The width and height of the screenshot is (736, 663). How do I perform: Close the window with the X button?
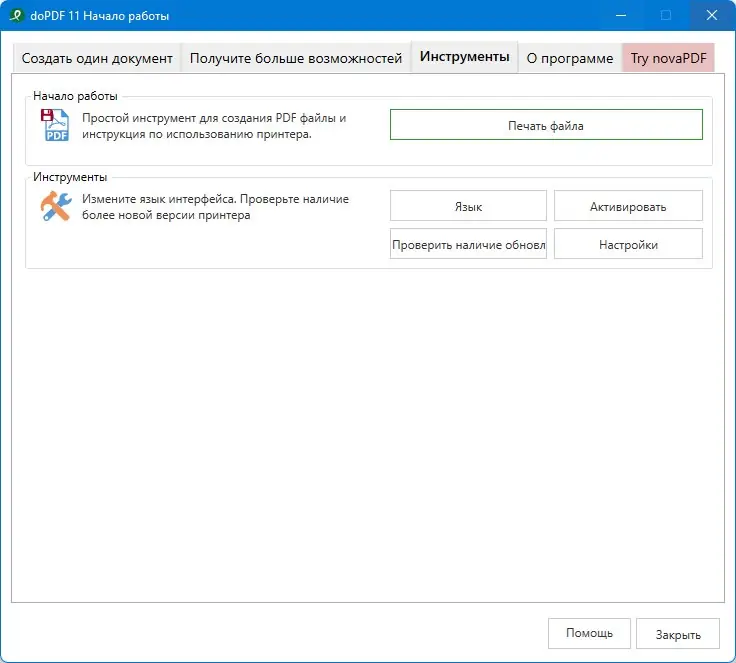712,15
